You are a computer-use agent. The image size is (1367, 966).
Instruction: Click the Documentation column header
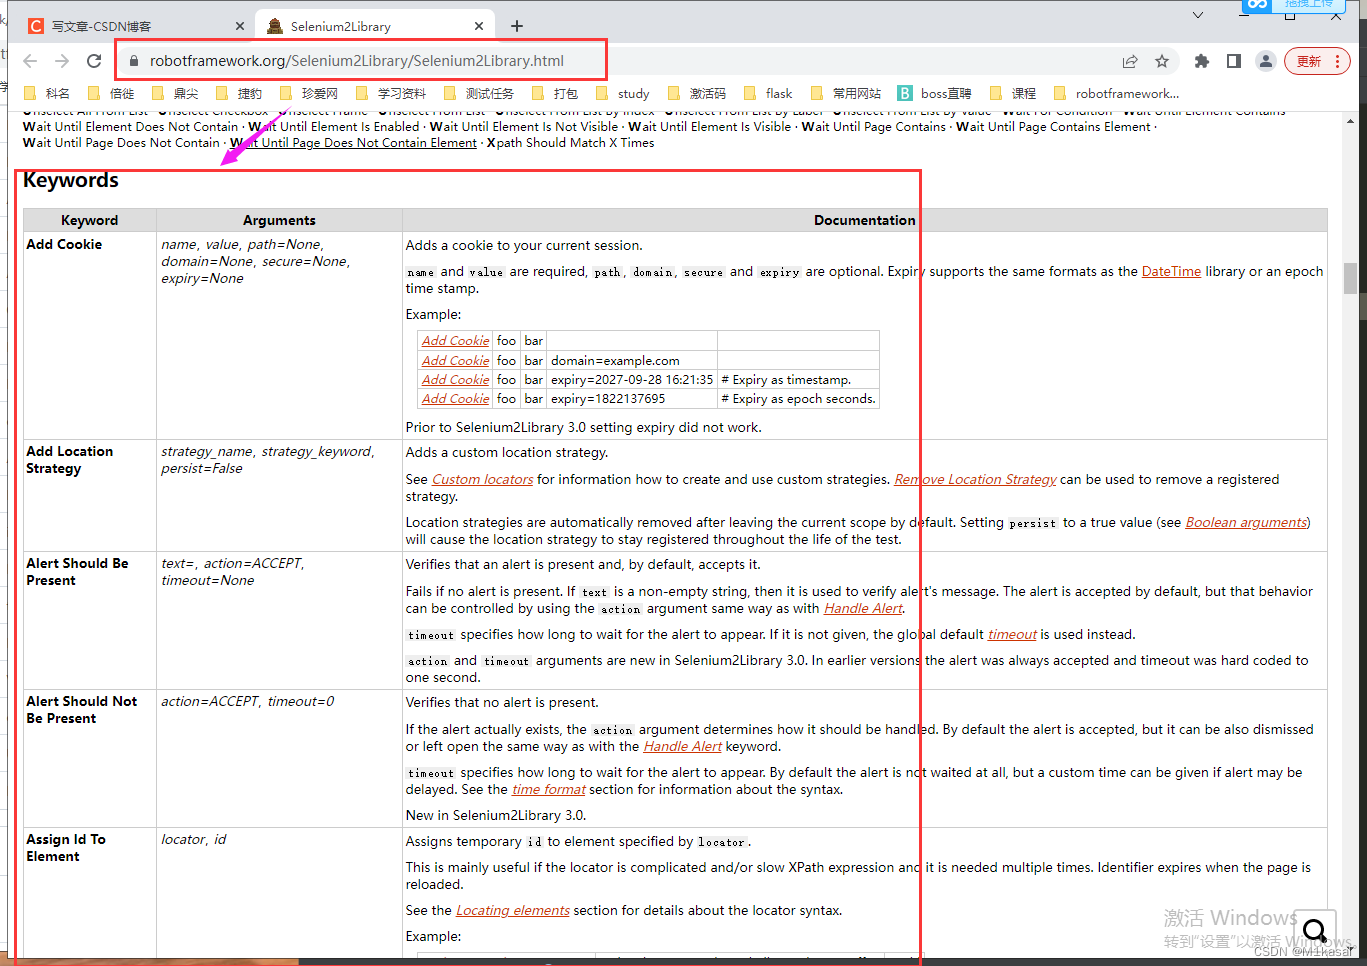click(864, 220)
